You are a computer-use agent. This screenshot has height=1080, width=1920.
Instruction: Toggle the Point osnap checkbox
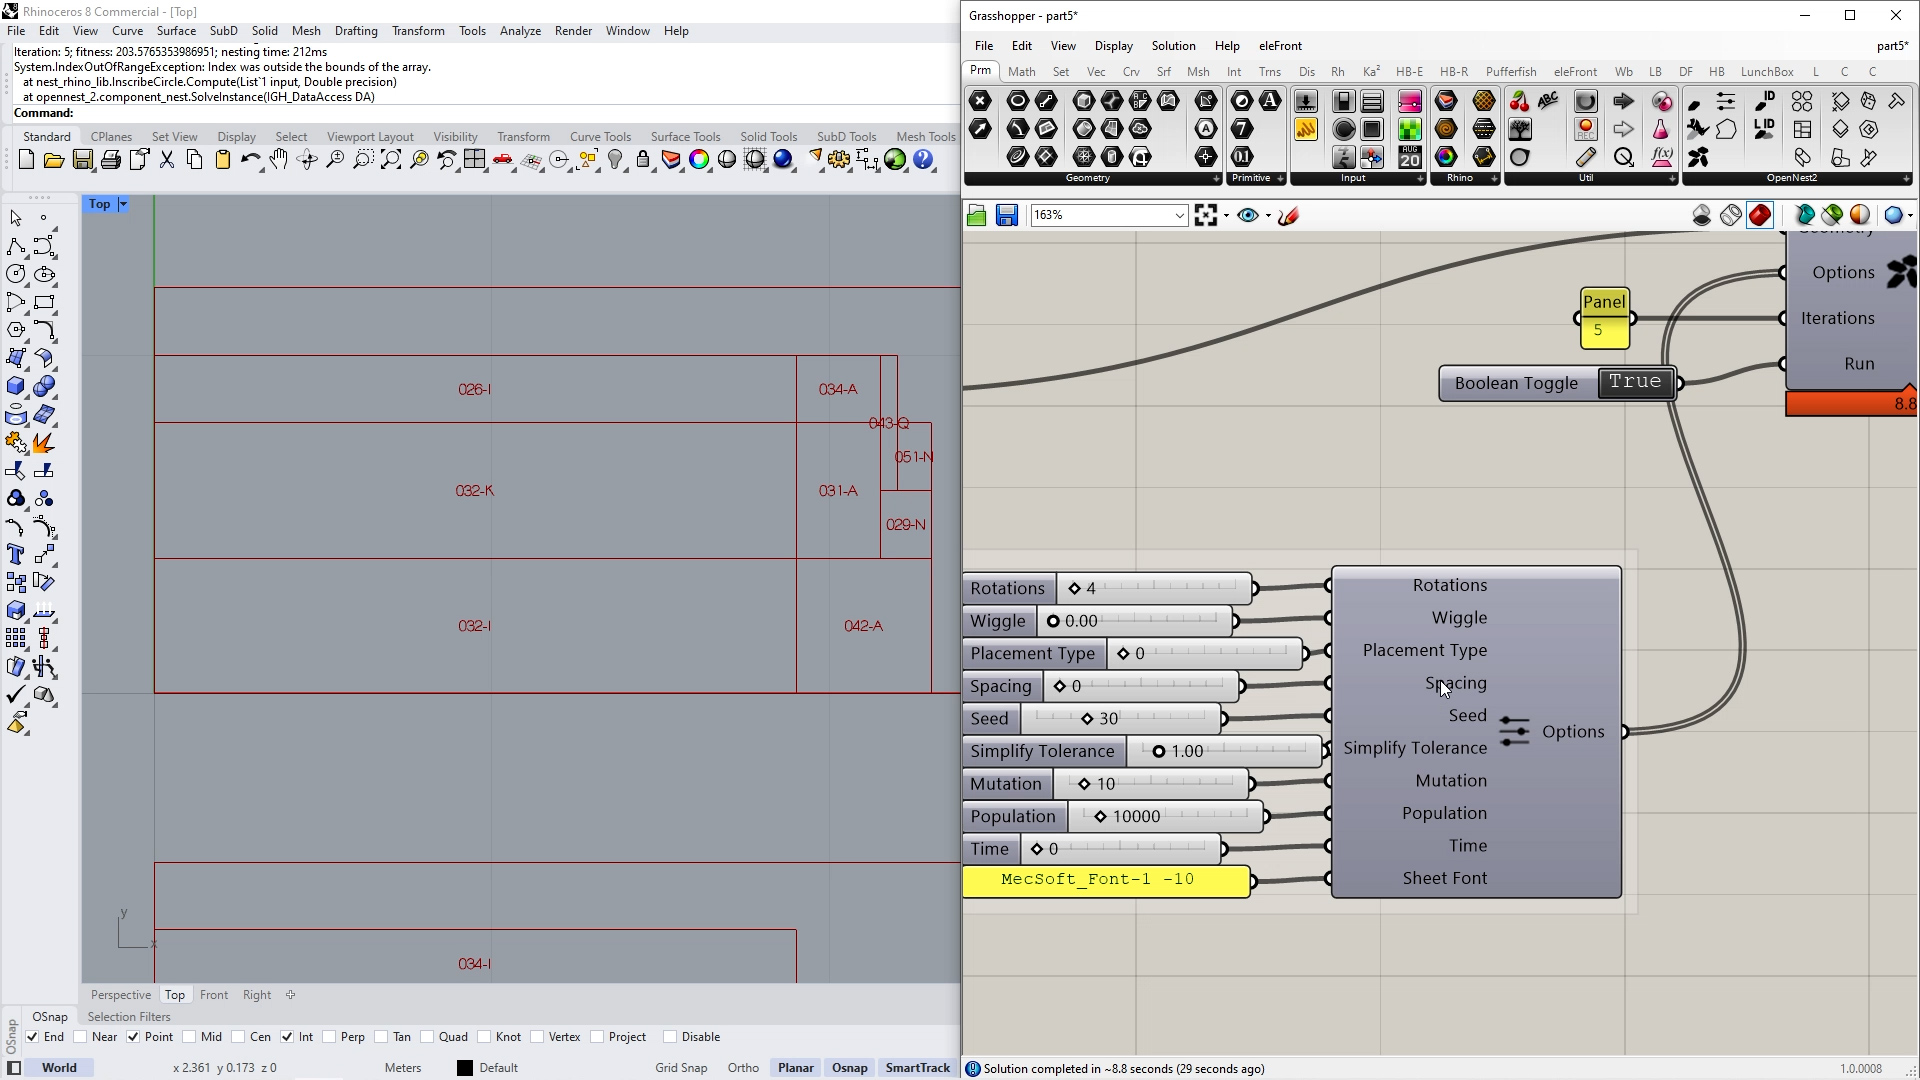(133, 1037)
